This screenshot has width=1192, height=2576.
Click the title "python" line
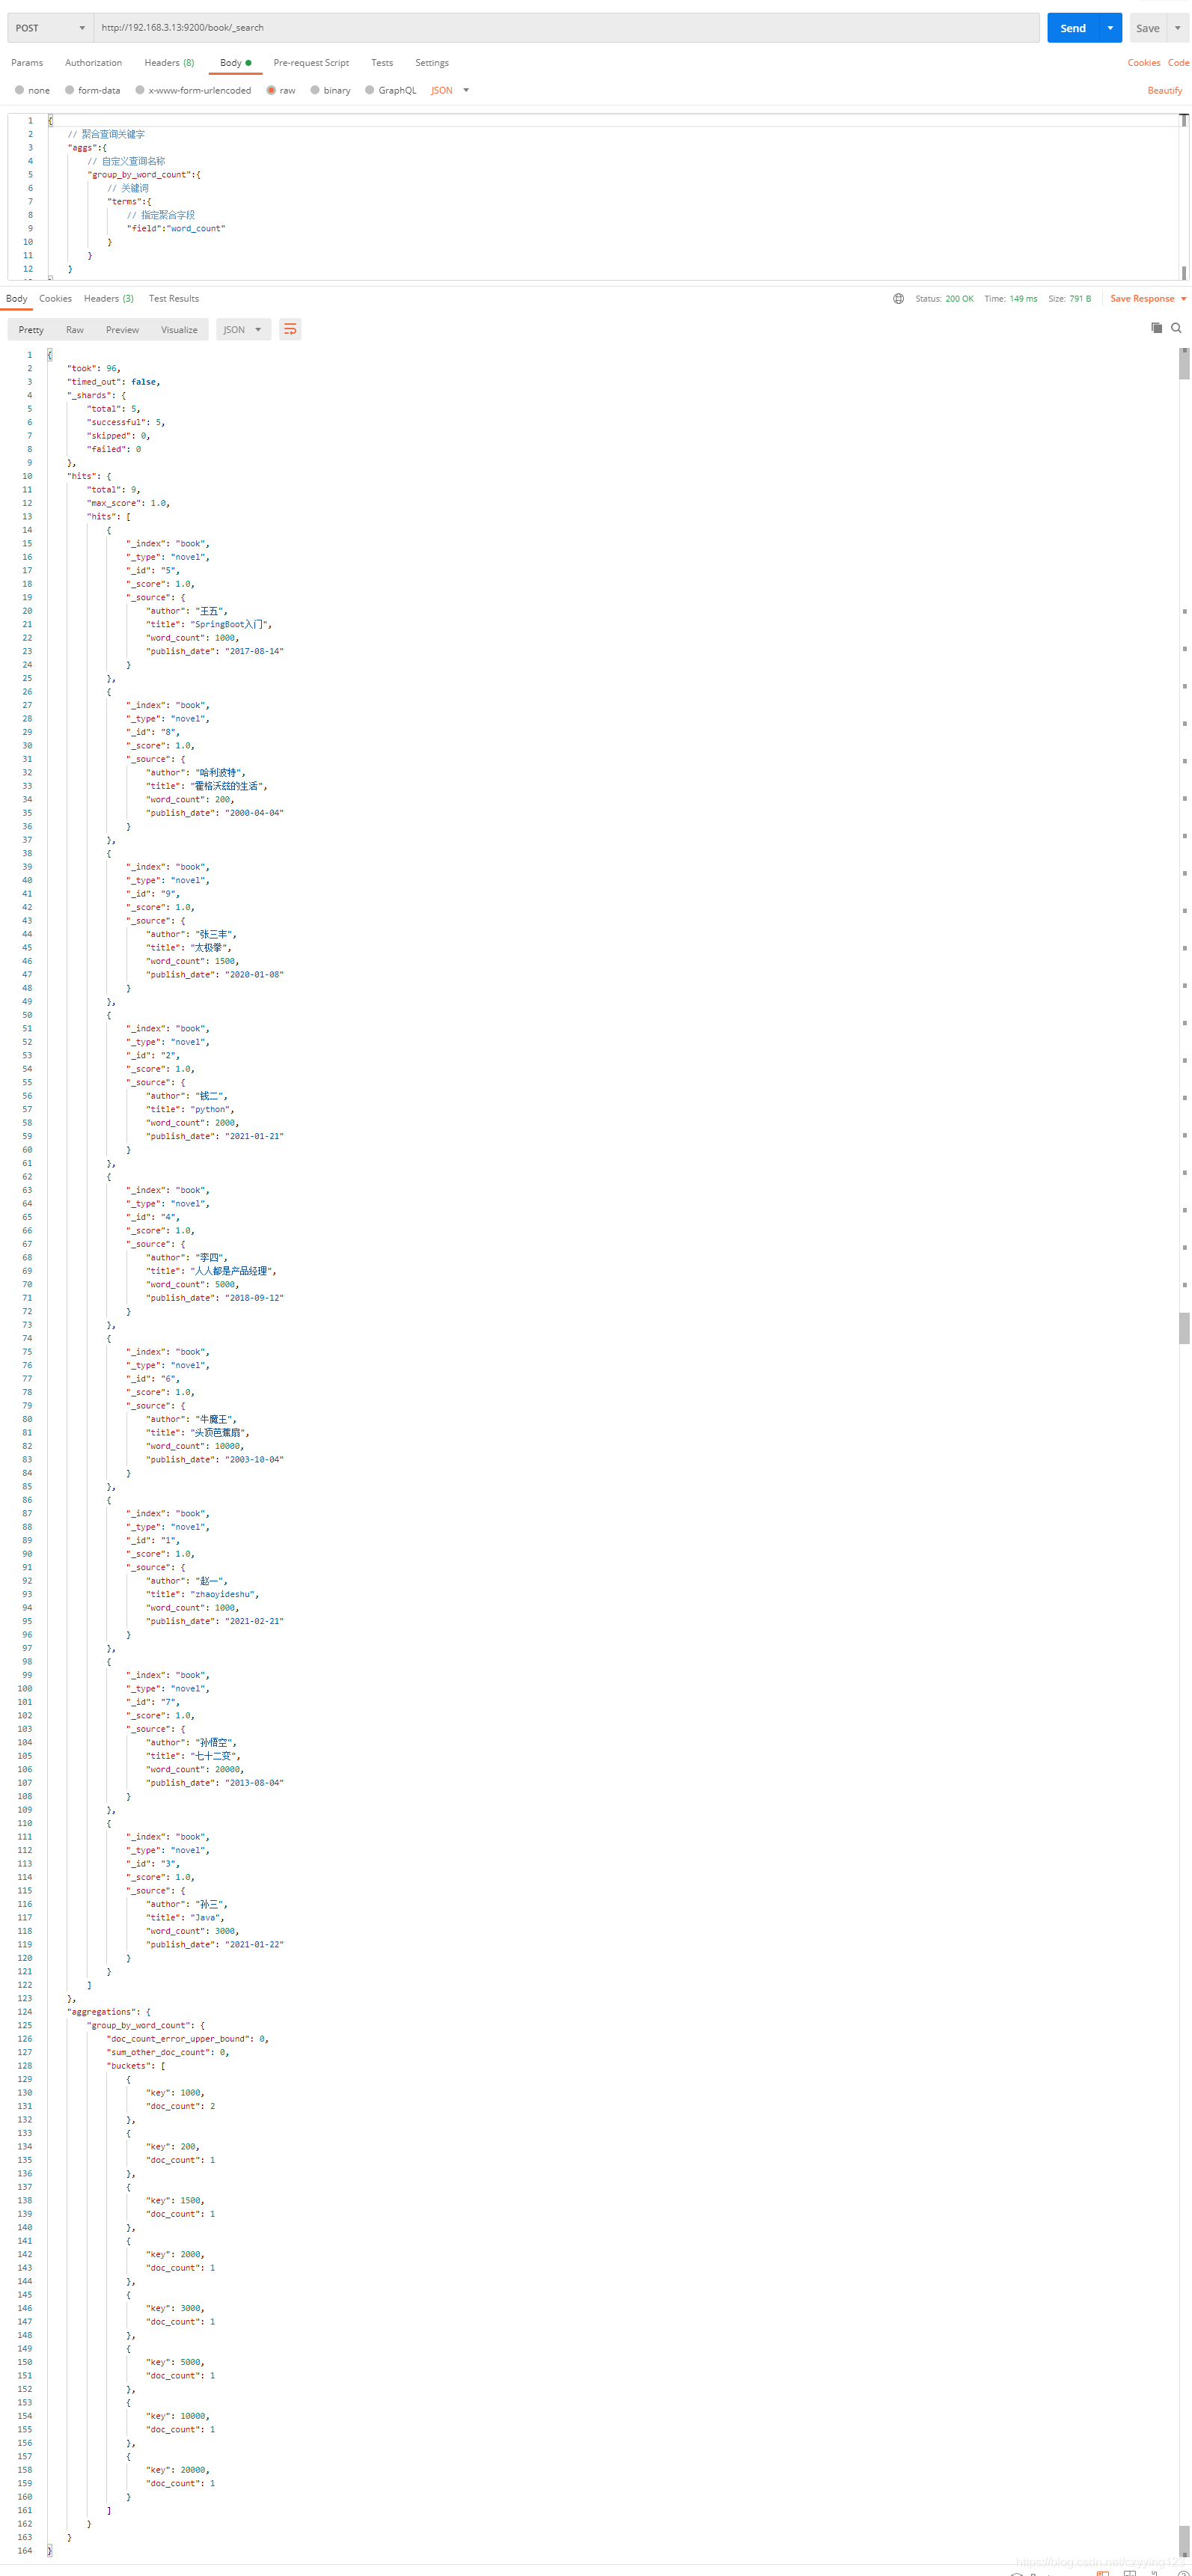tap(191, 1109)
